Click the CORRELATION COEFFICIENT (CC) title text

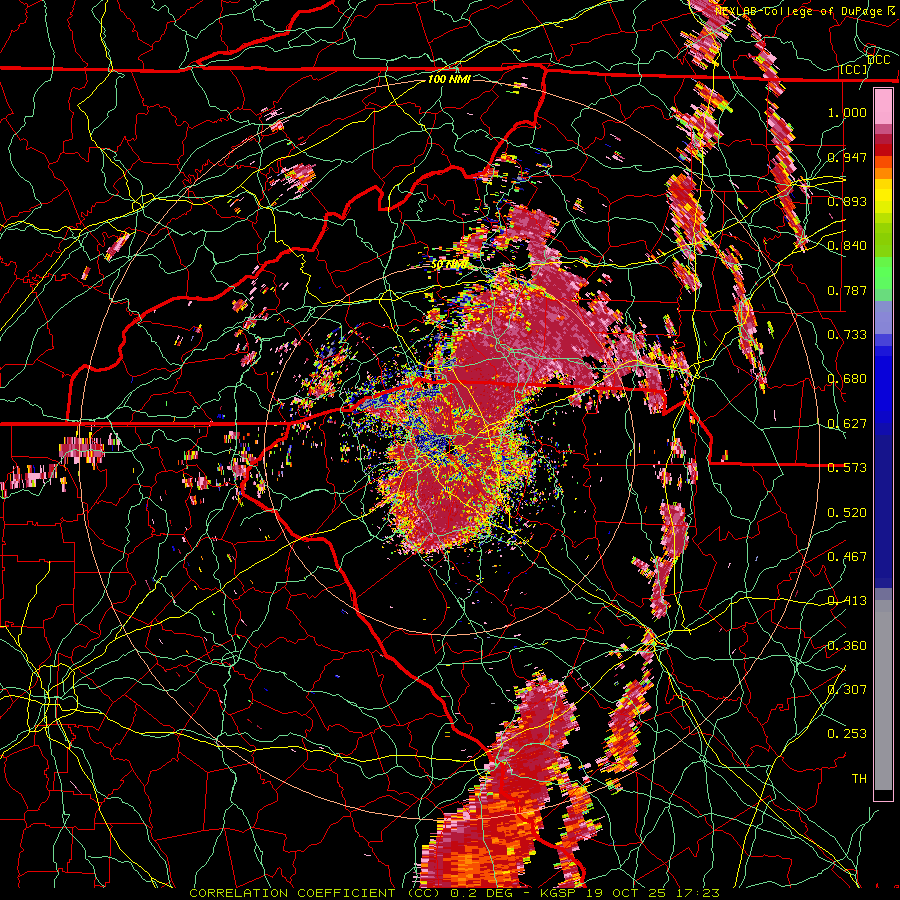pos(315,893)
